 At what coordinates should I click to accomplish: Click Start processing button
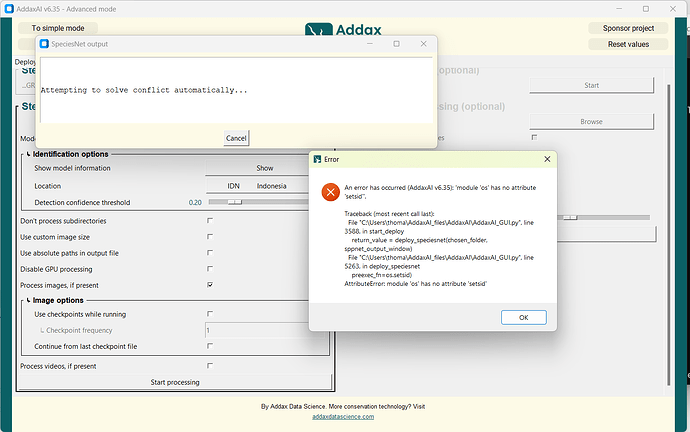(175, 382)
